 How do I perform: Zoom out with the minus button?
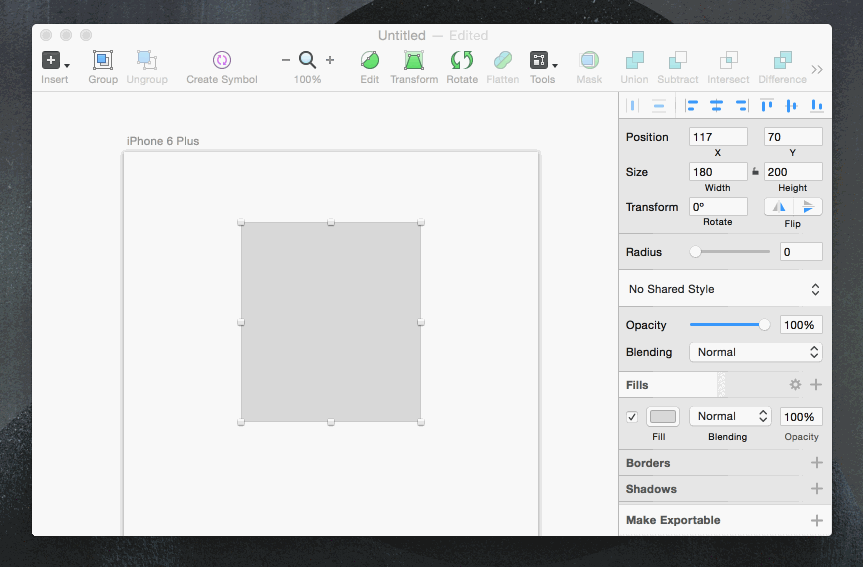point(286,60)
